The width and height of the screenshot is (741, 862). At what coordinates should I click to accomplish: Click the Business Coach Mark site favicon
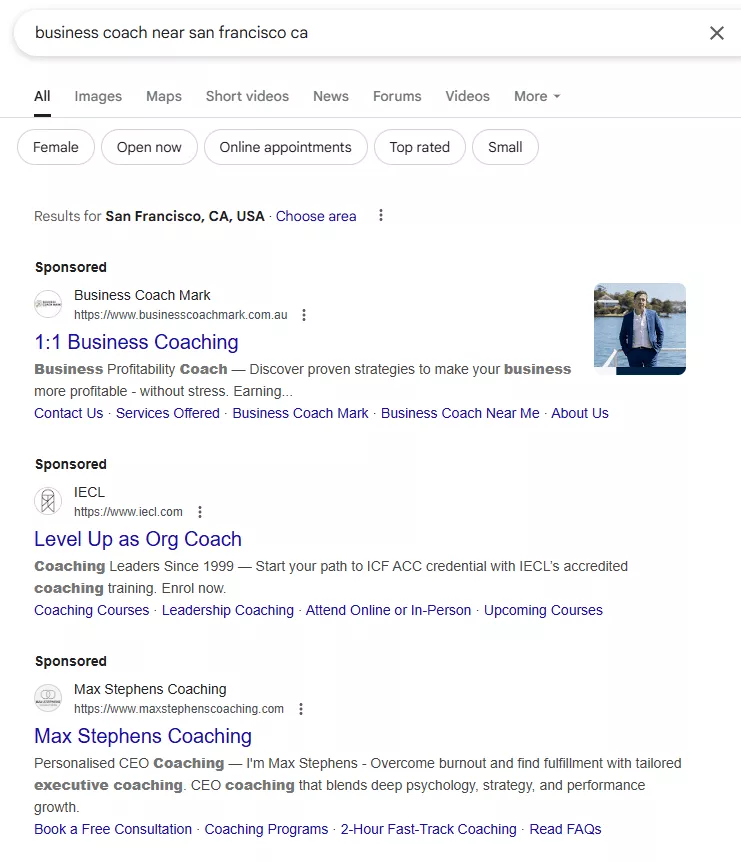pos(47,303)
